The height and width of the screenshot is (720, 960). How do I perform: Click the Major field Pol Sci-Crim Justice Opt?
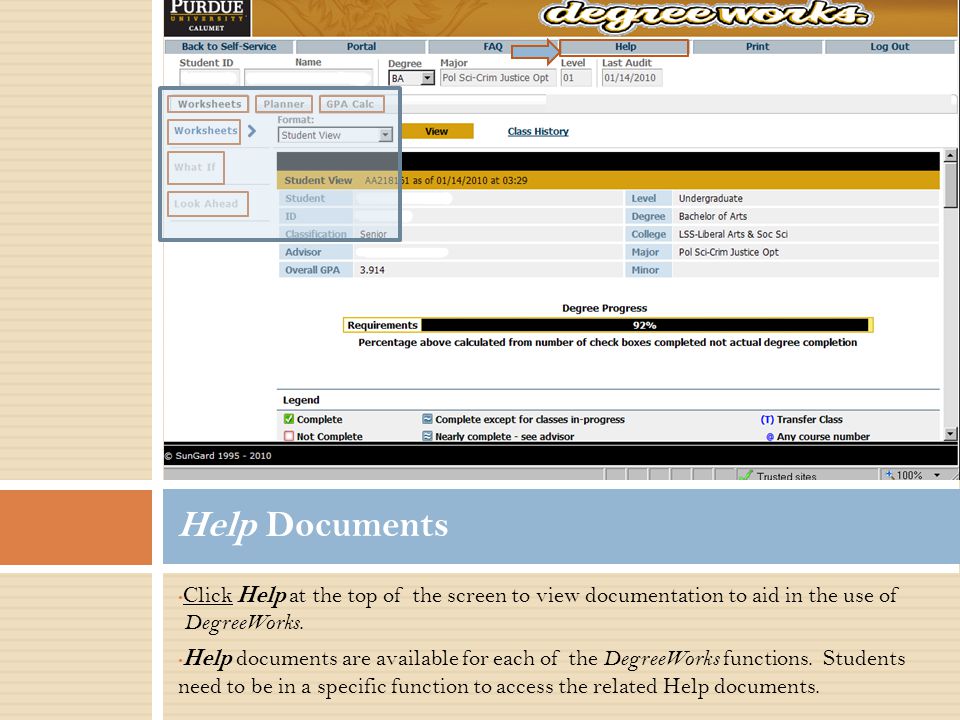498,78
